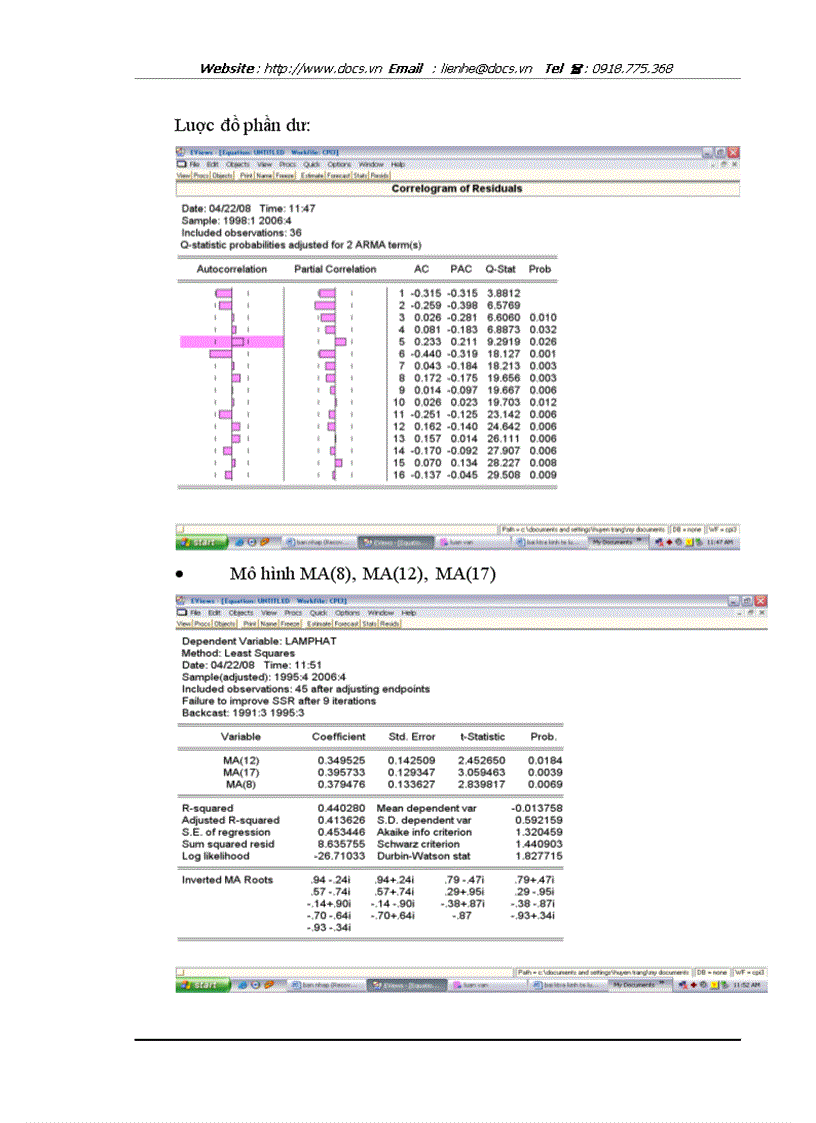The width and height of the screenshot is (816, 1123).
Task: Open Quick menu in the correlogram EViews window
Action: coord(312,164)
